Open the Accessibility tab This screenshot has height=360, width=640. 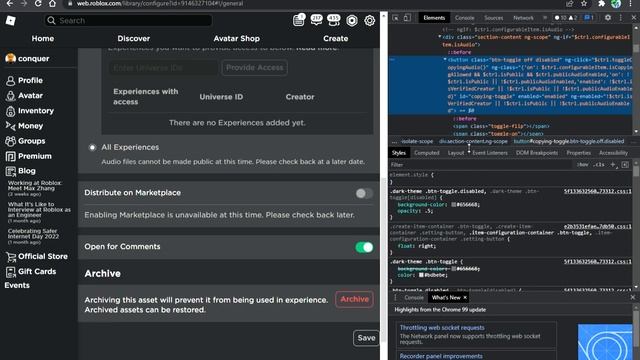[x=613, y=153]
